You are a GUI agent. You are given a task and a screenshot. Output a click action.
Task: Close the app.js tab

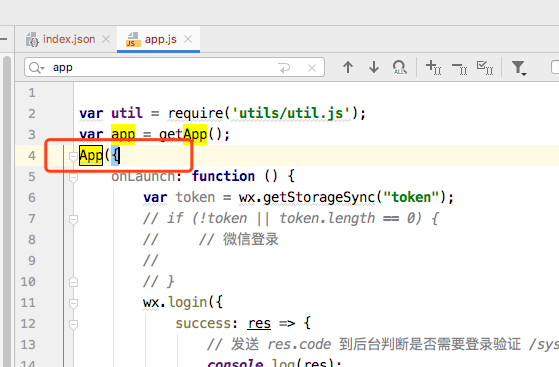(188, 39)
